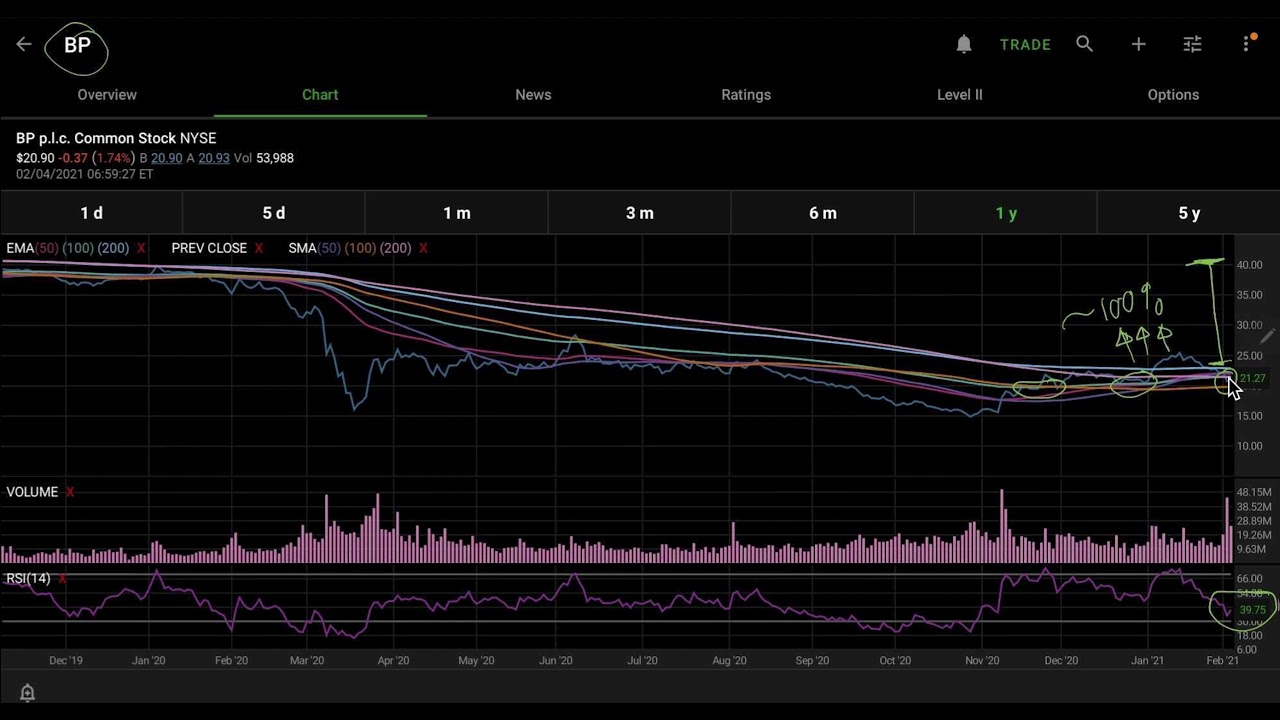Select the 1 m time range

pyautogui.click(x=457, y=213)
